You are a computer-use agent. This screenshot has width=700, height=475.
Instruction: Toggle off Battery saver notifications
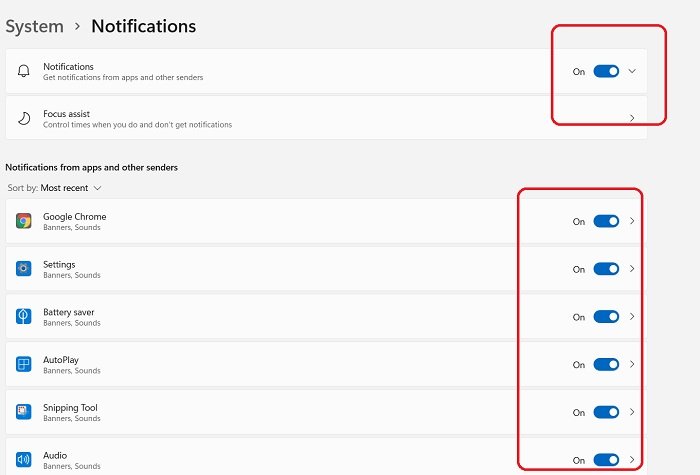[x=606, y=317]
